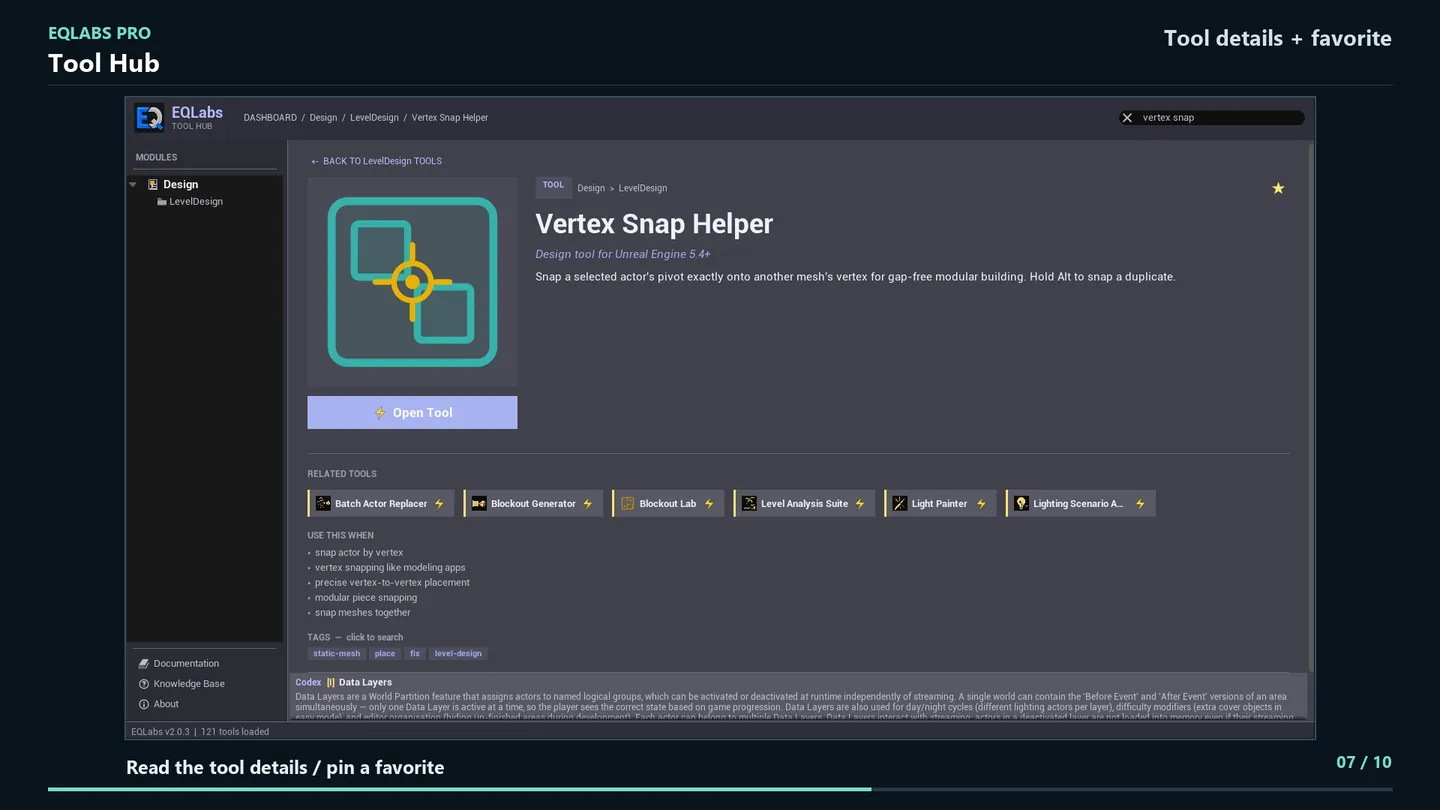This screenshot has width=1440, height=810.
Task: Click the Light Painter icon
Action: pyautogui.click(x=900, y=504)
